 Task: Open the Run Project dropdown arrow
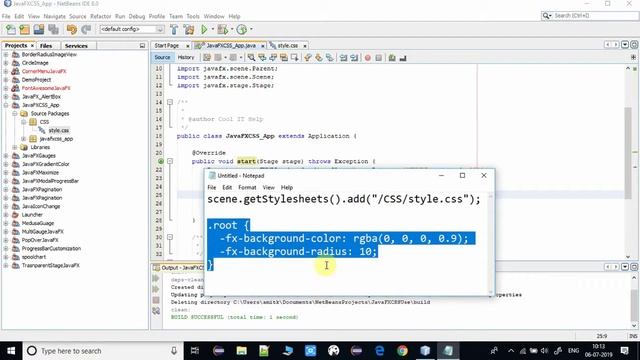[213, 29]
